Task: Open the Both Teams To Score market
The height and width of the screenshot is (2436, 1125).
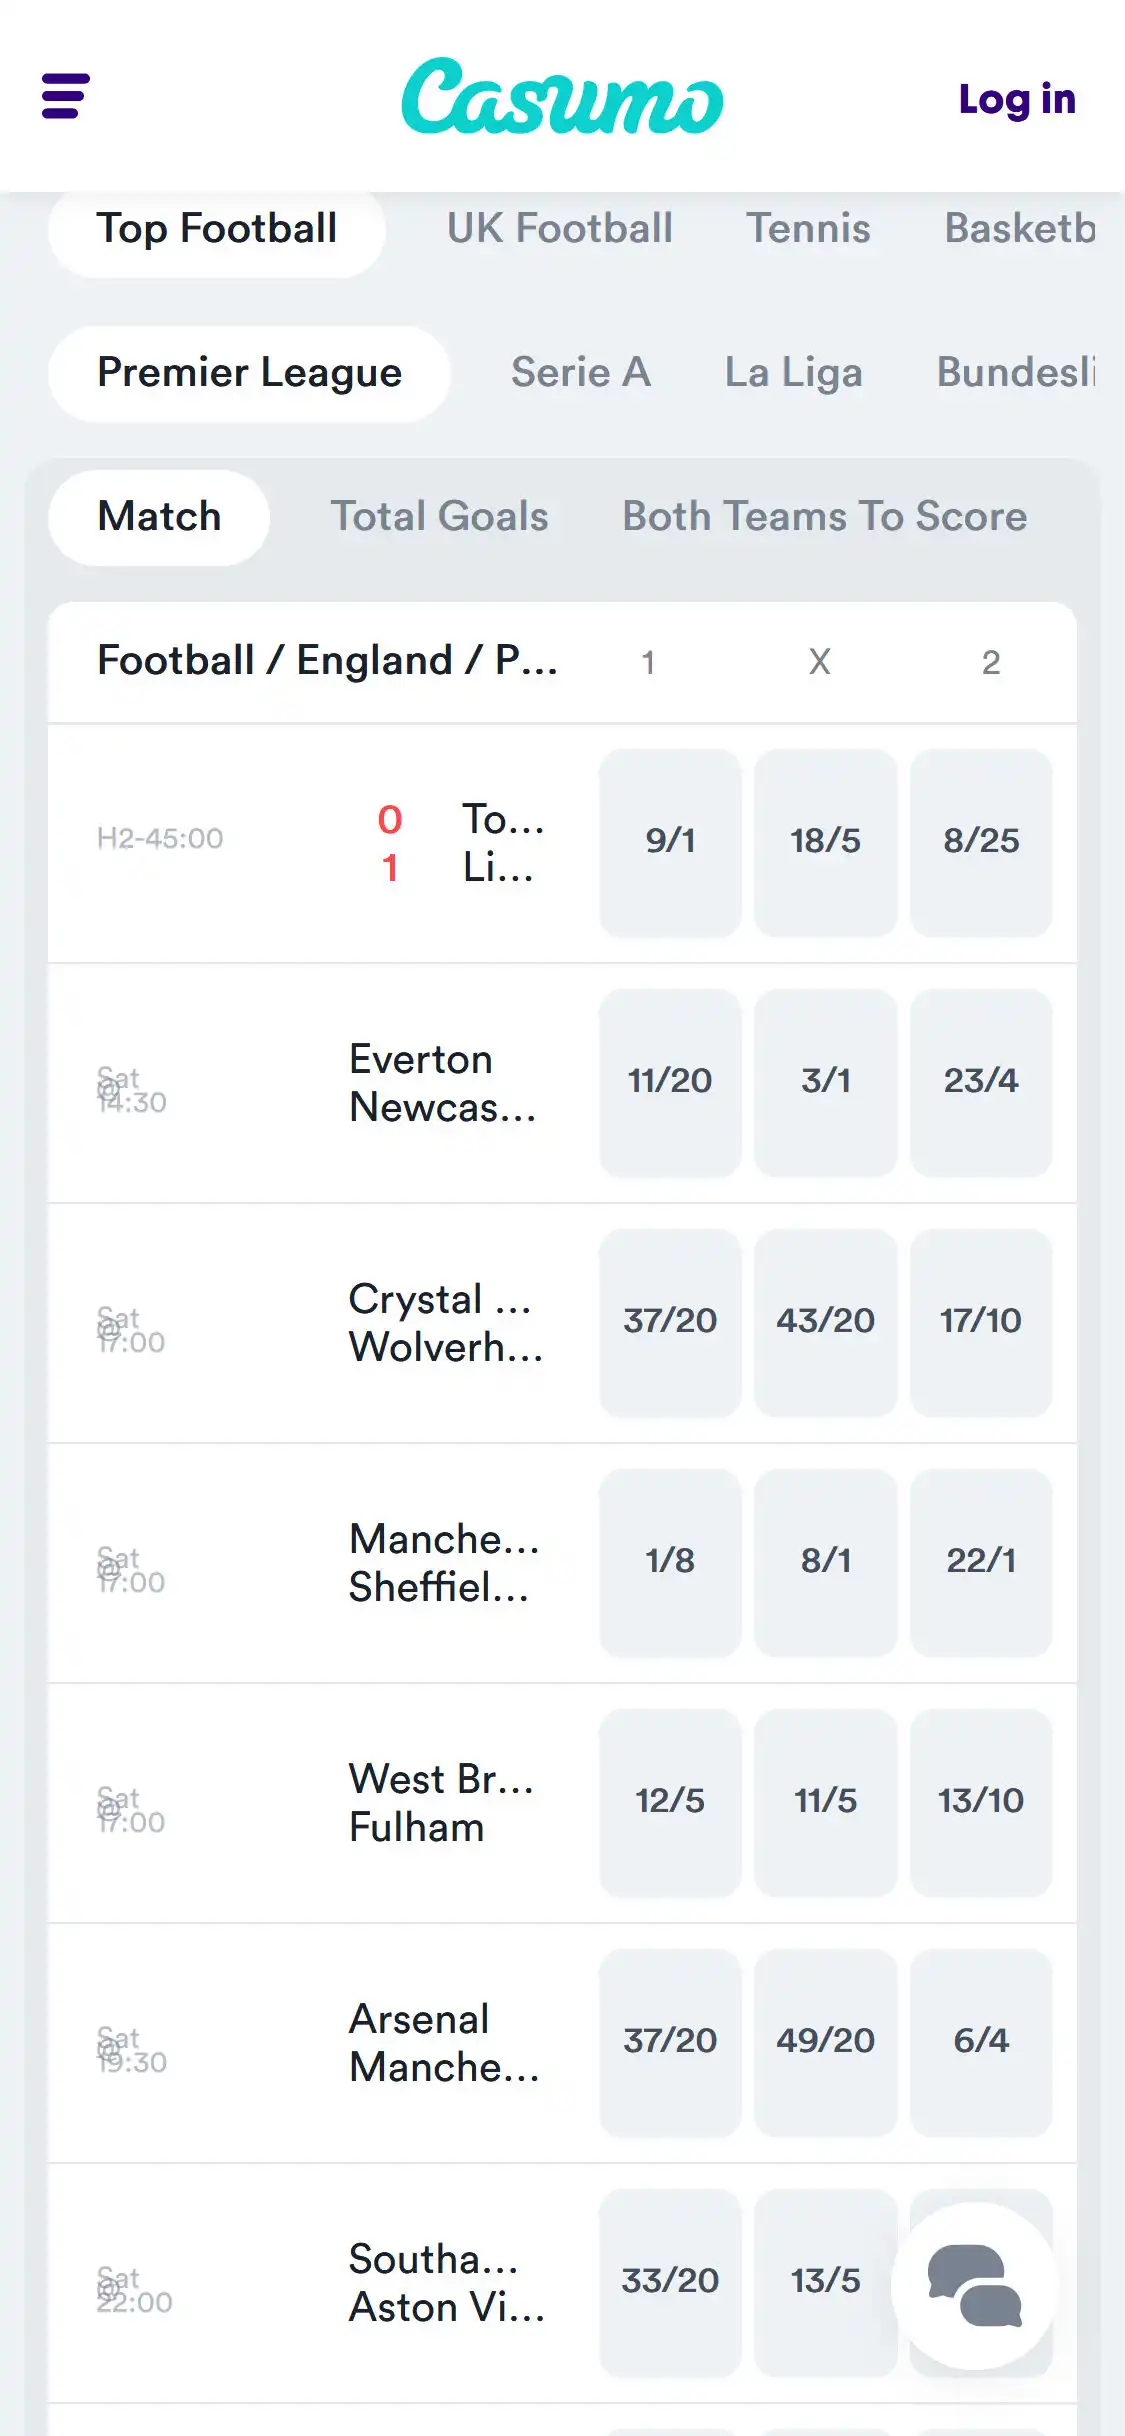Action: click(824, 516)
